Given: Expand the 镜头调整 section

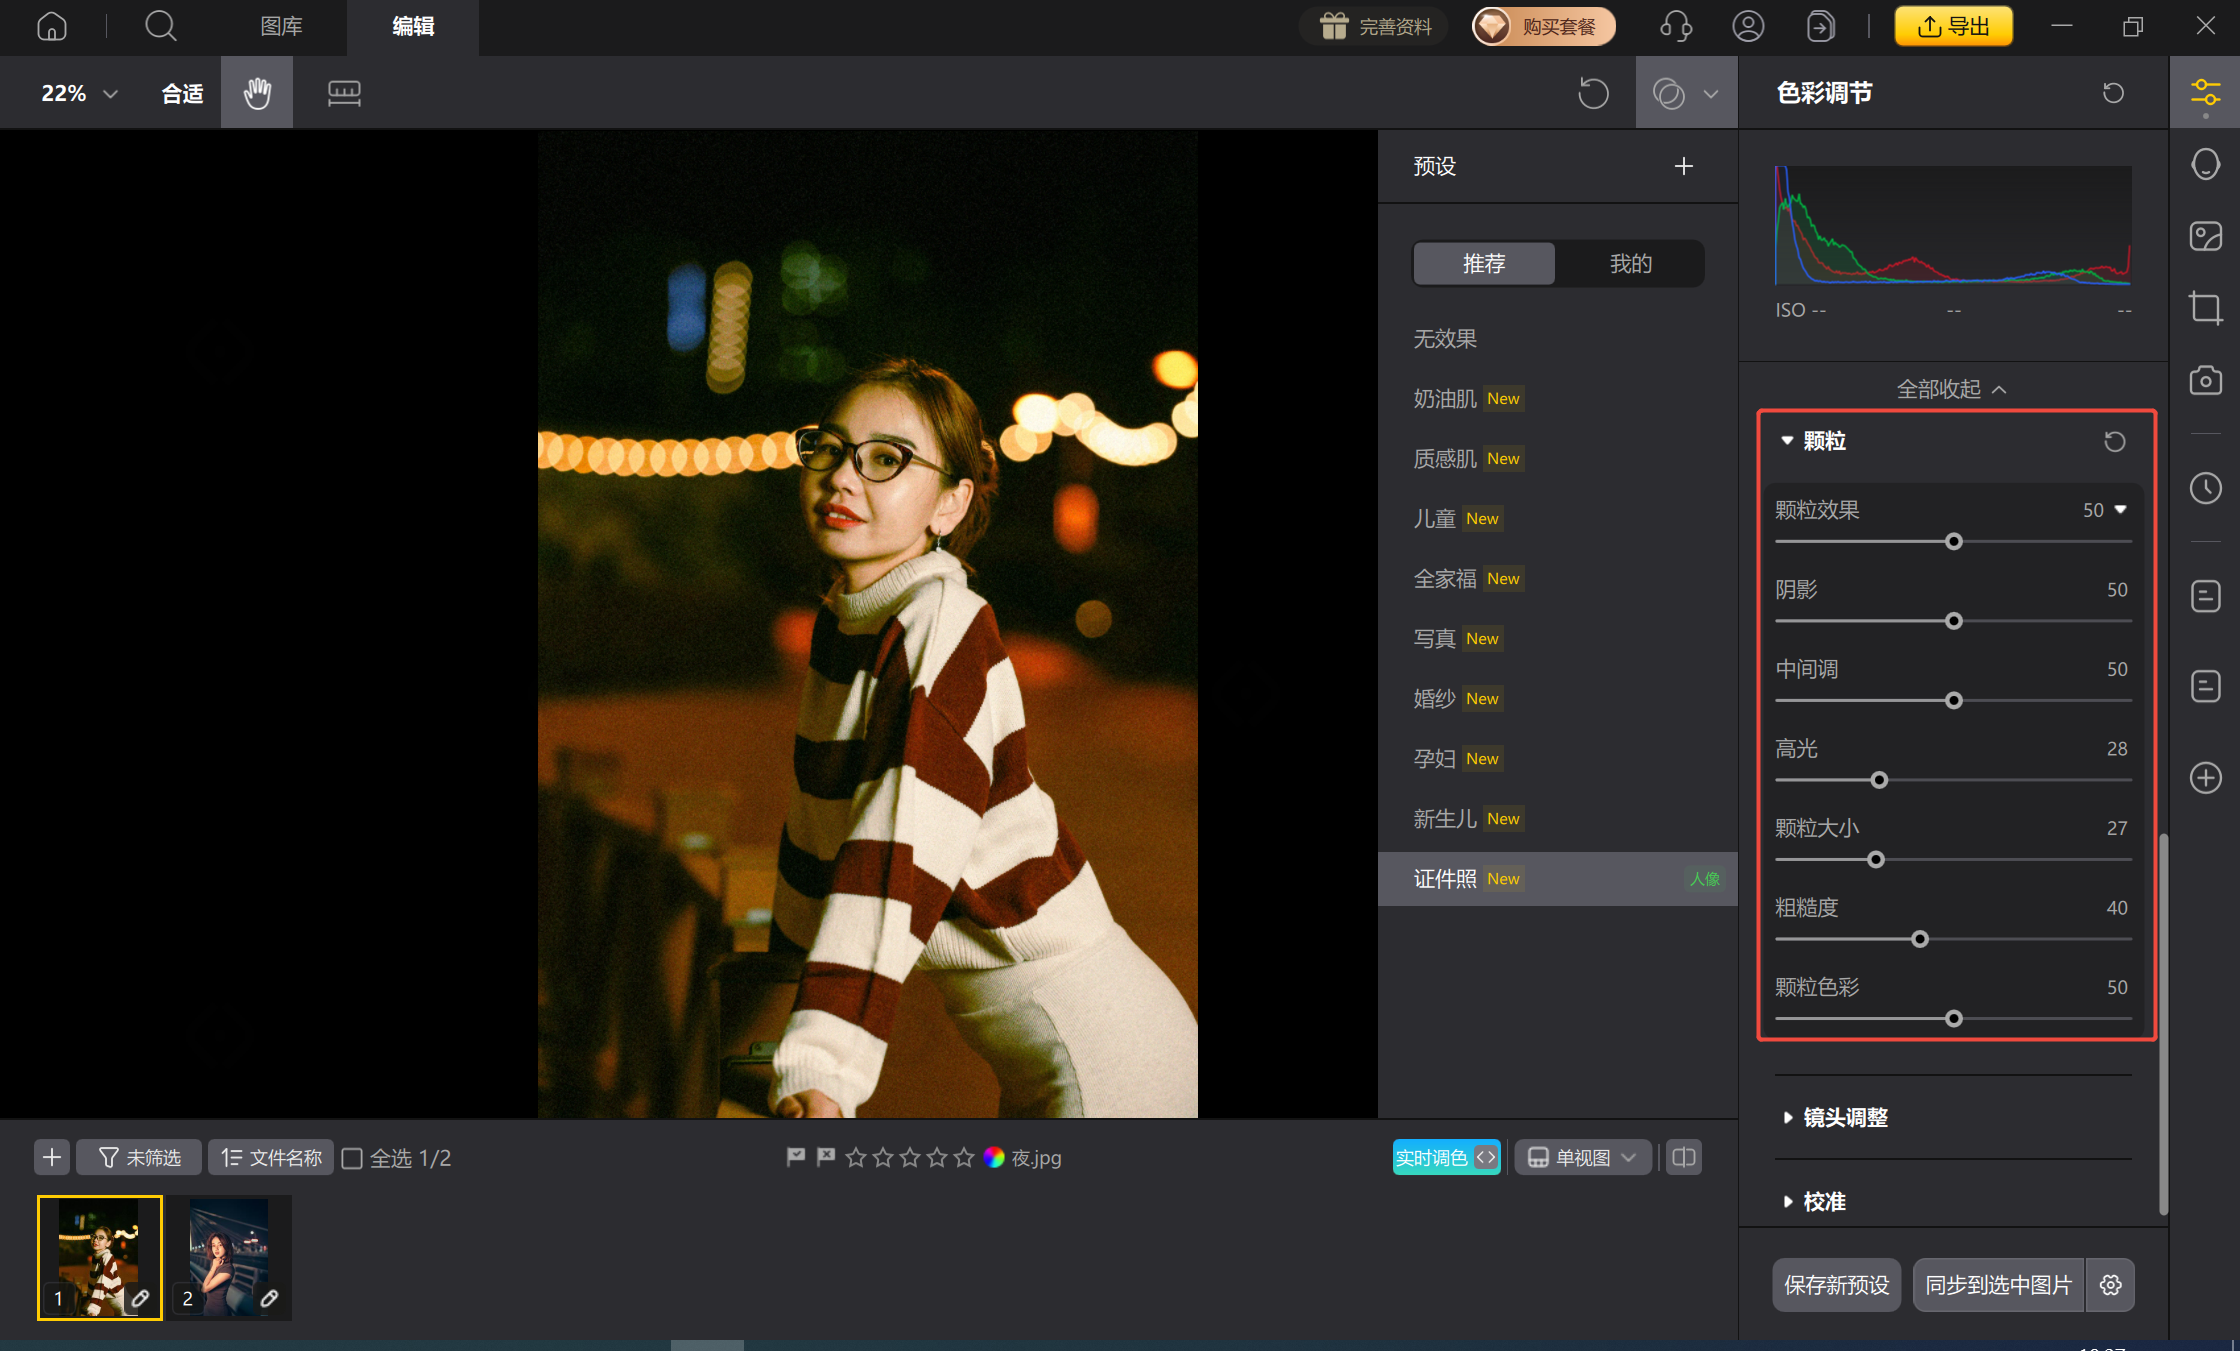Looking at the screenshot, I should 1845,1118.
